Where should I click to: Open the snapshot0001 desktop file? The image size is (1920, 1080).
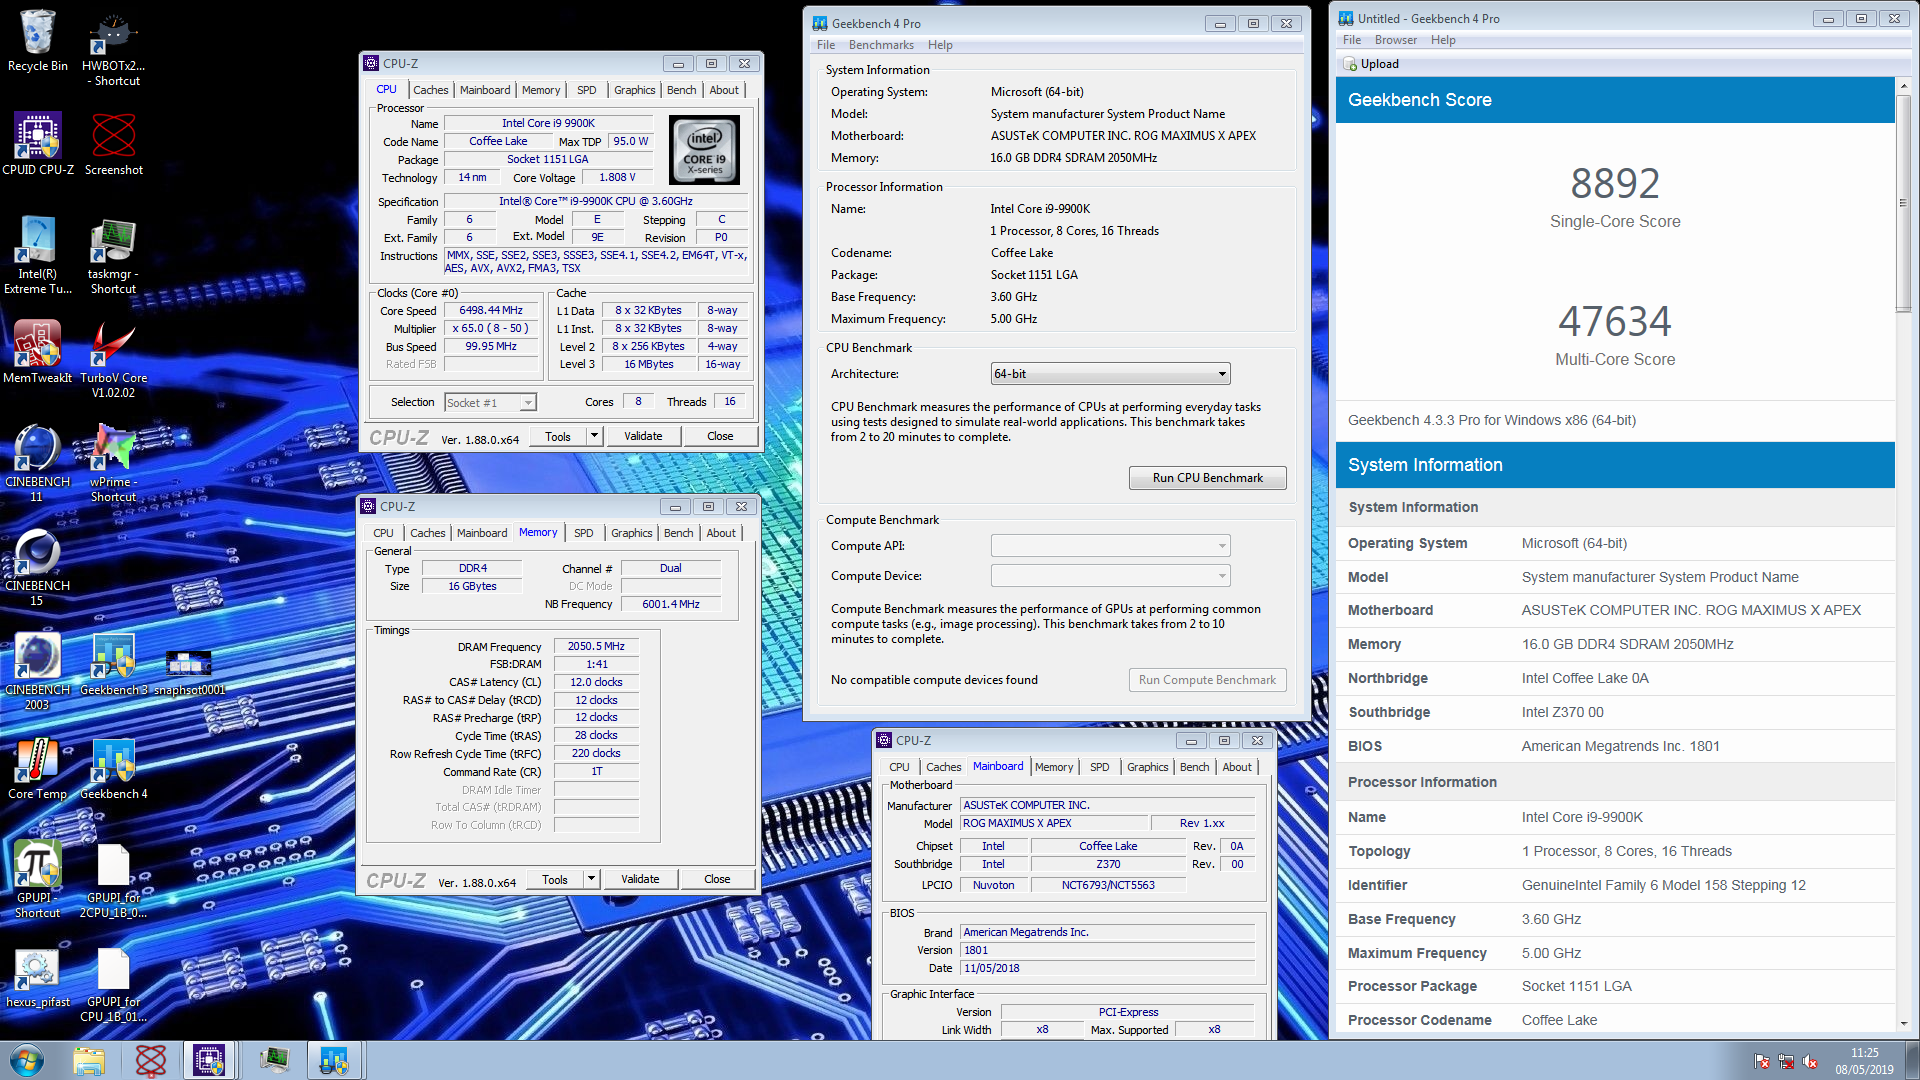[189, 670]
